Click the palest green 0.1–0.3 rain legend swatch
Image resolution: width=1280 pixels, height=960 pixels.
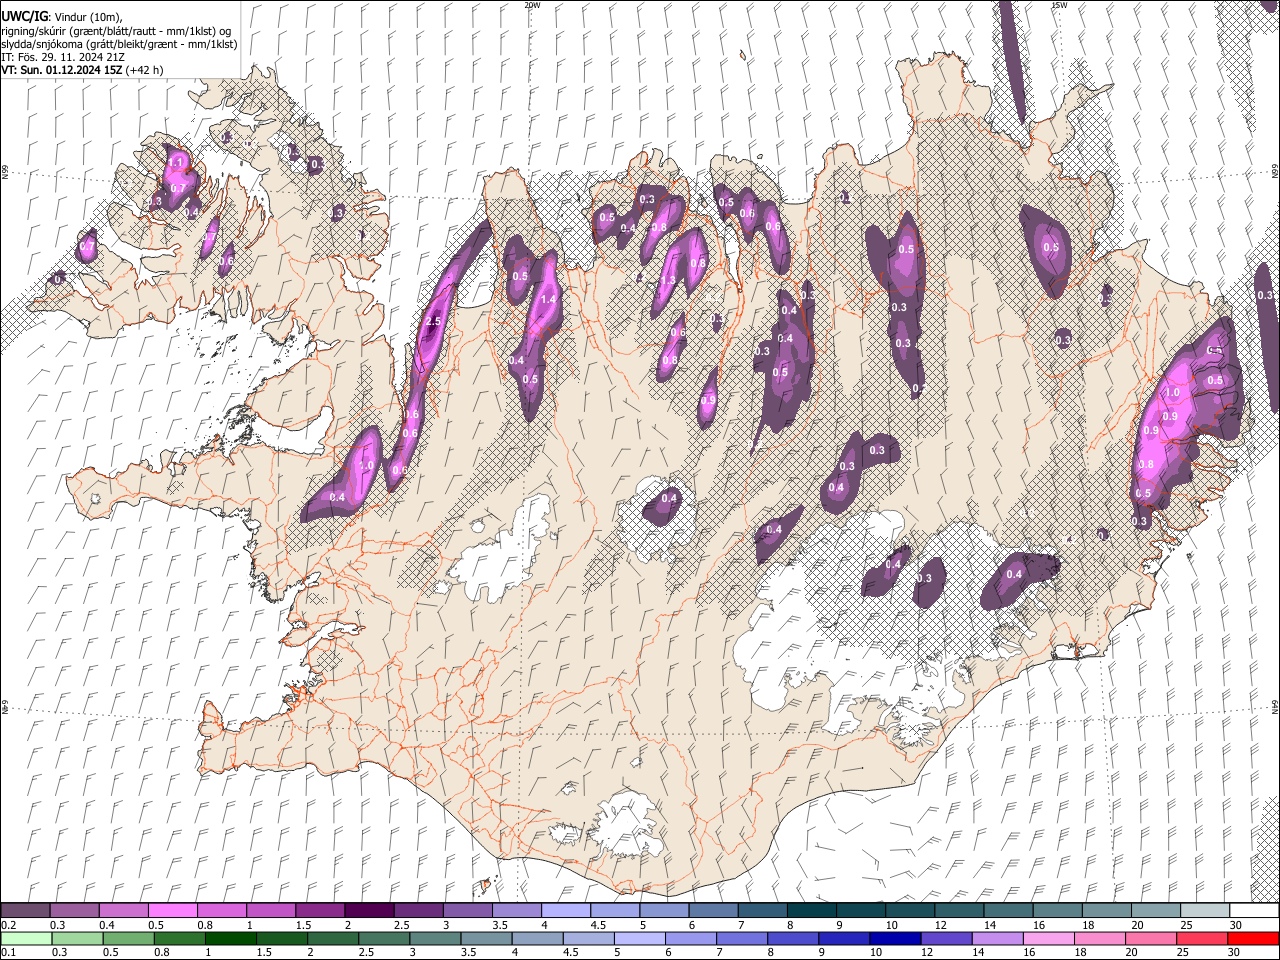(x=26, y=939)
